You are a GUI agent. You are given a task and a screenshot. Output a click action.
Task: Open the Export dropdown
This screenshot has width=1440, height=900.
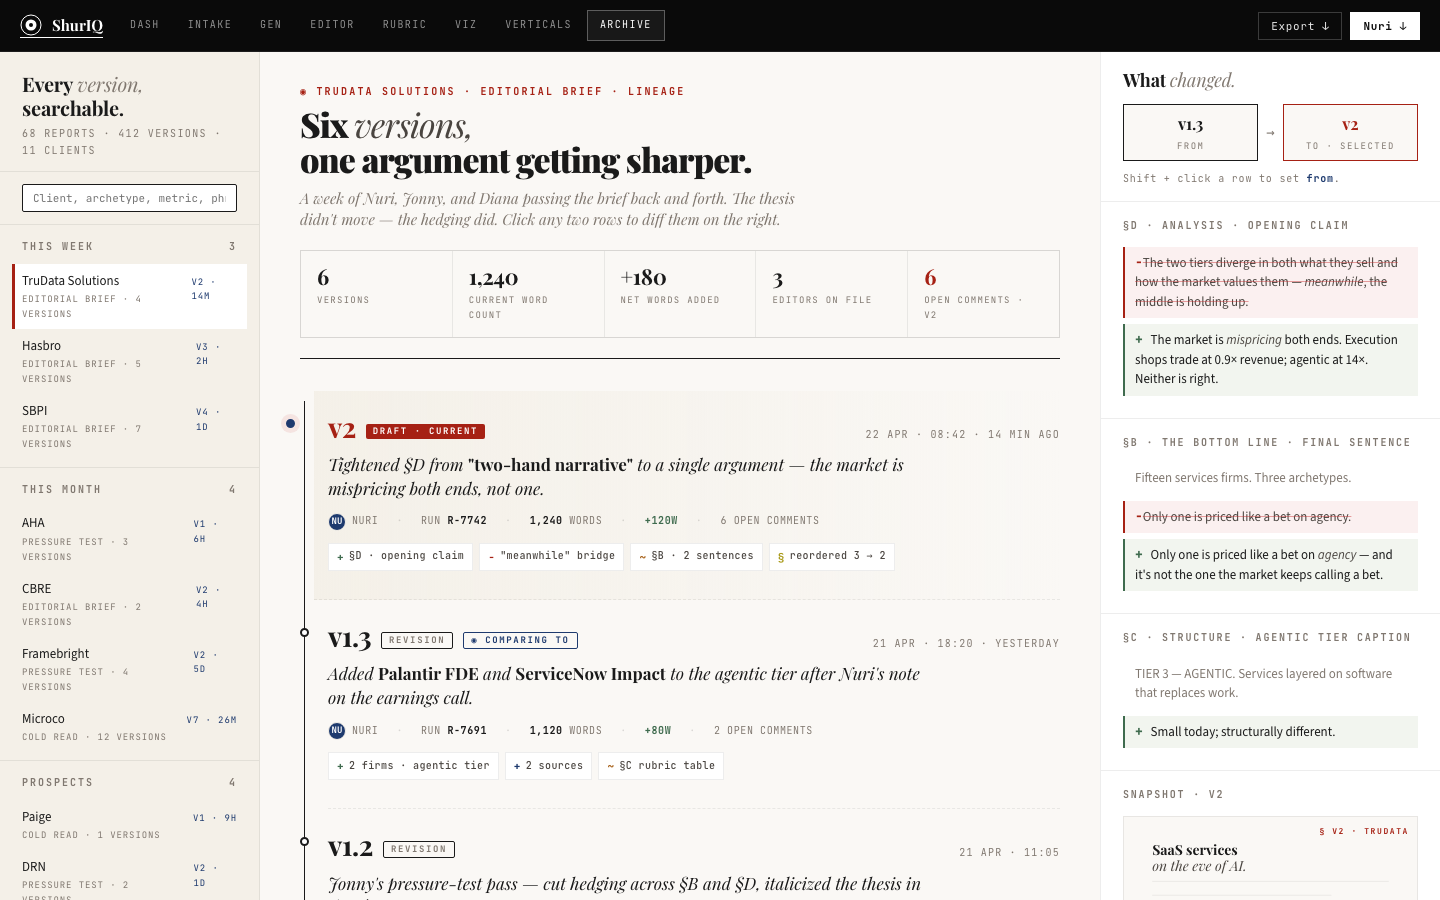1299,25
